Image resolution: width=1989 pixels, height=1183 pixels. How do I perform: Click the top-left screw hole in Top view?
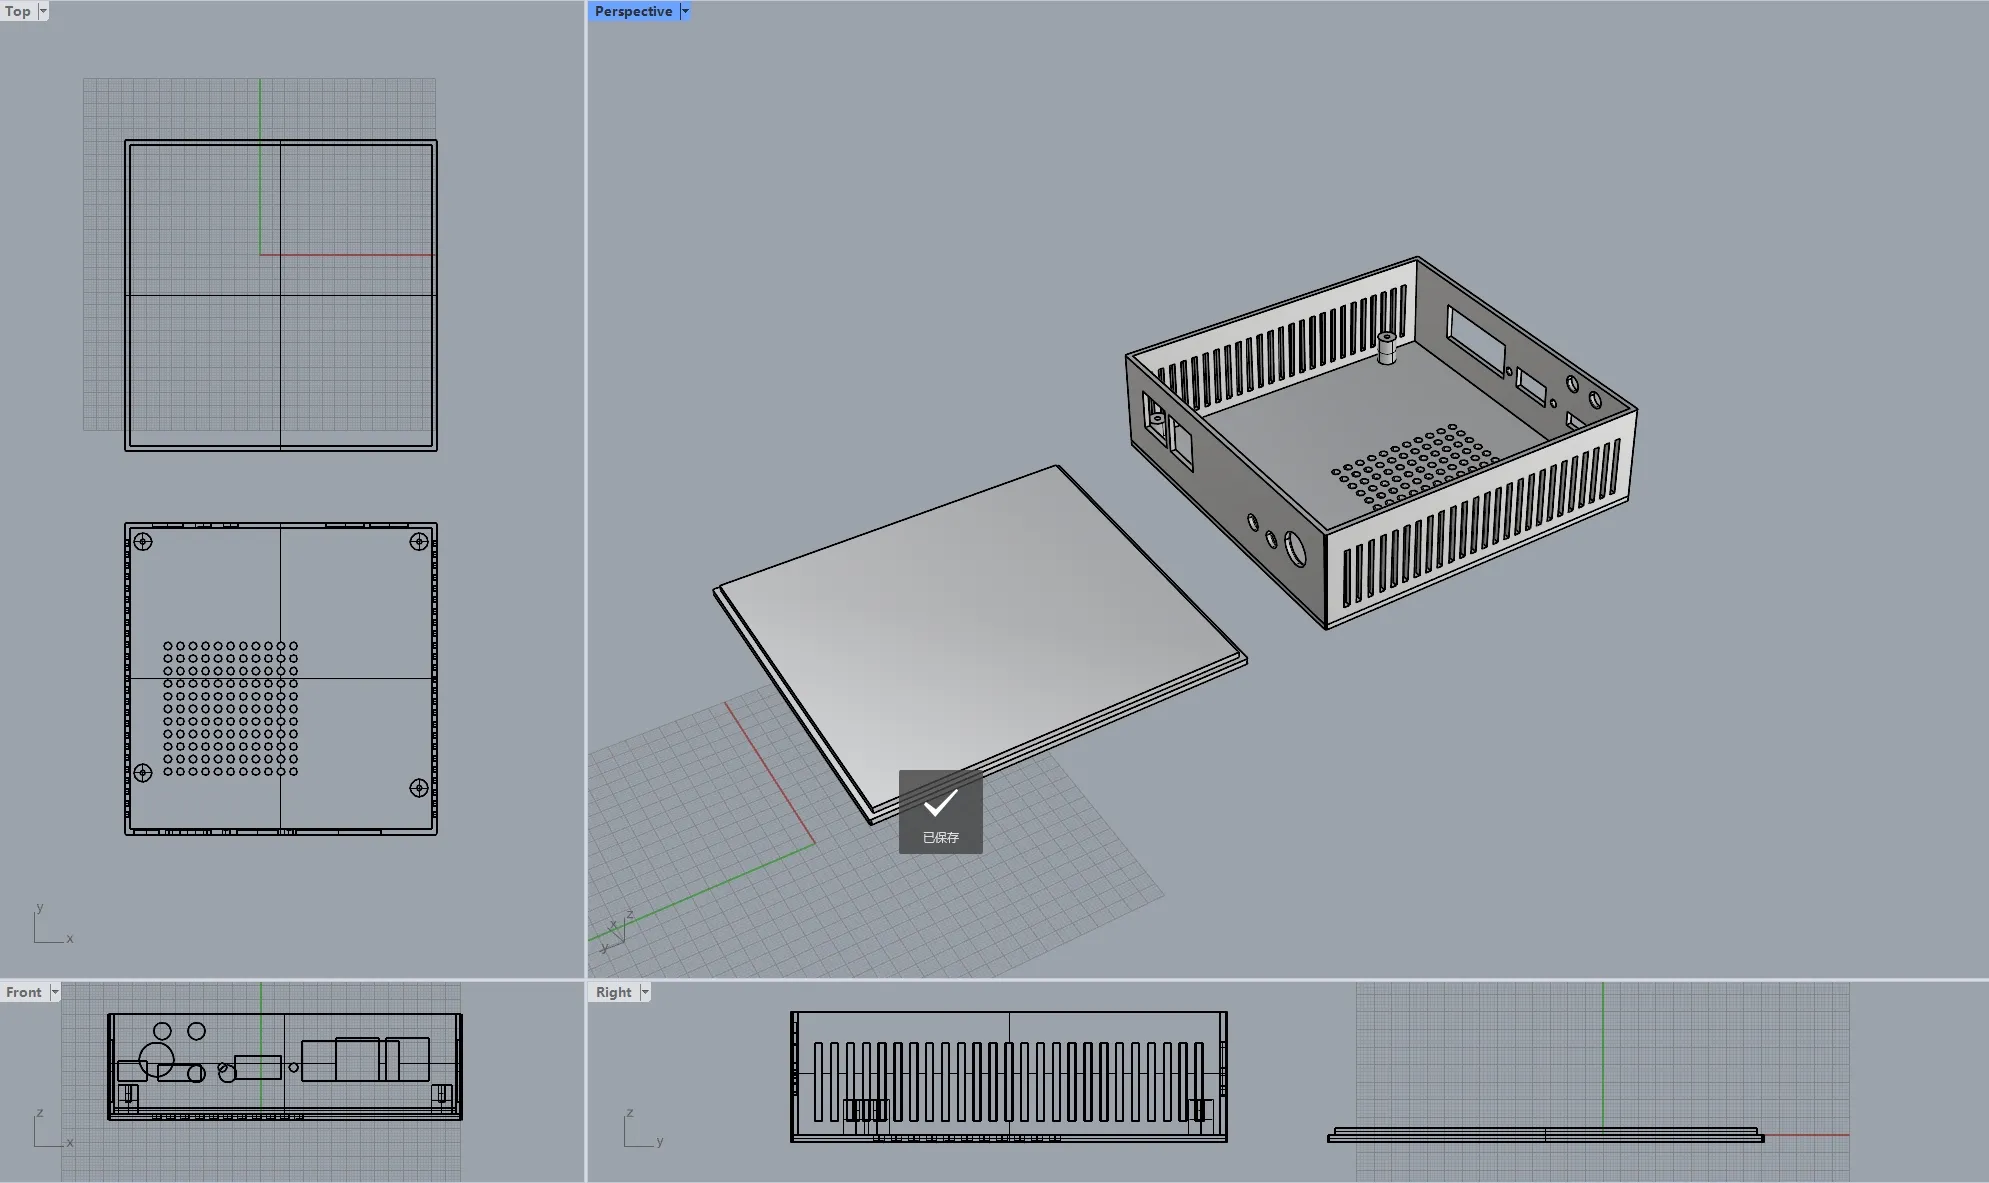pos(143,542)
